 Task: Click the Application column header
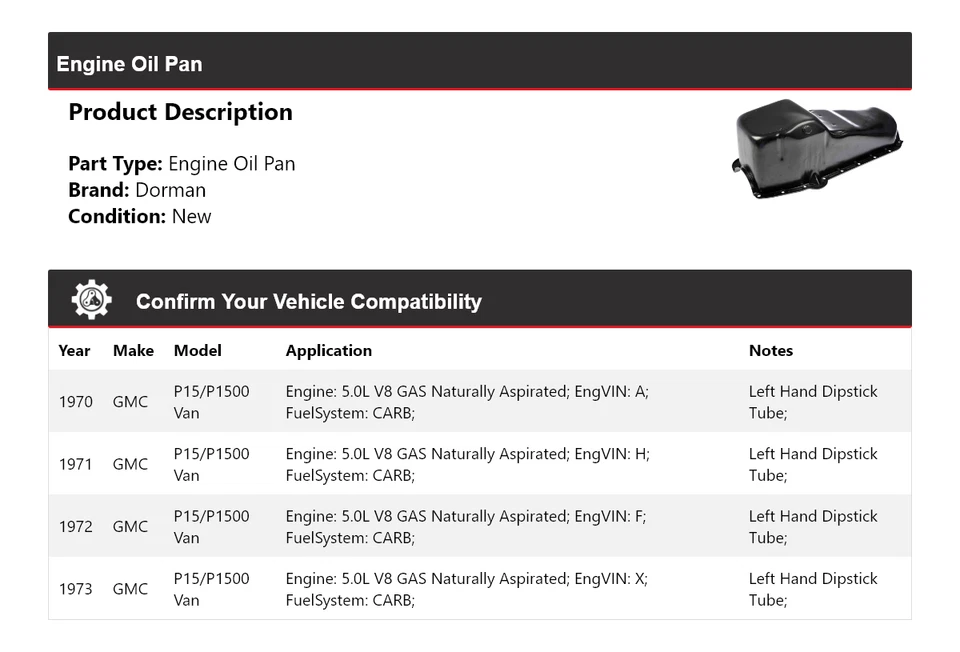(328, 351)
